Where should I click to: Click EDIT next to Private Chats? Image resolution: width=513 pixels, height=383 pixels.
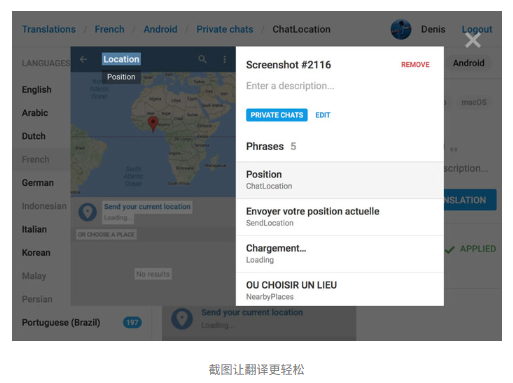tap(323, 115)
